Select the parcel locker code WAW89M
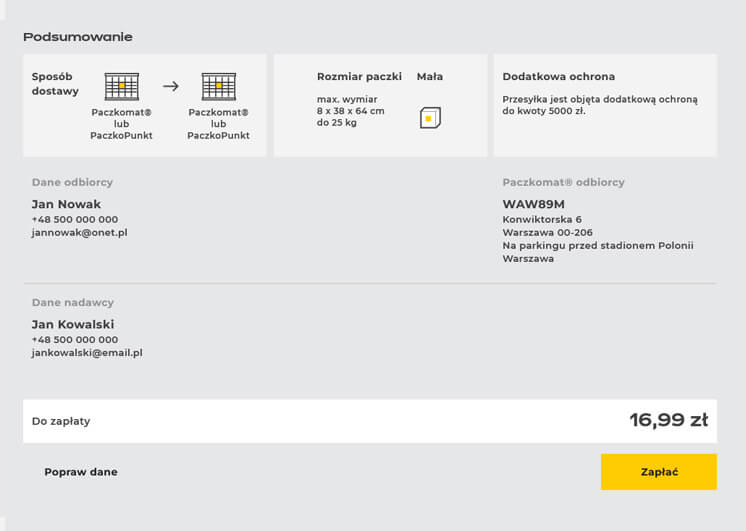The image size is (746, 531). tap(533, 204)
